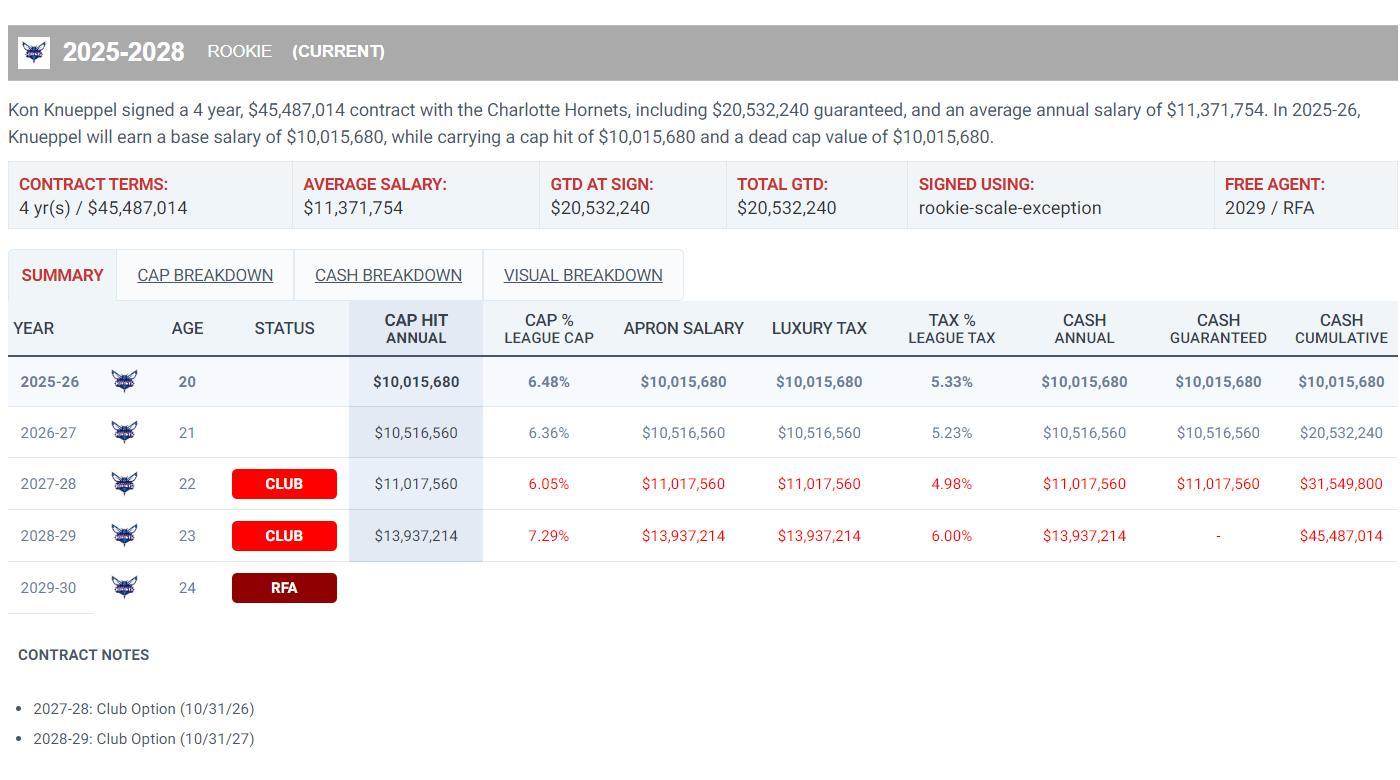
Task: Click the 2028-29 Club Option contract note
Action: tap(144, 739)
